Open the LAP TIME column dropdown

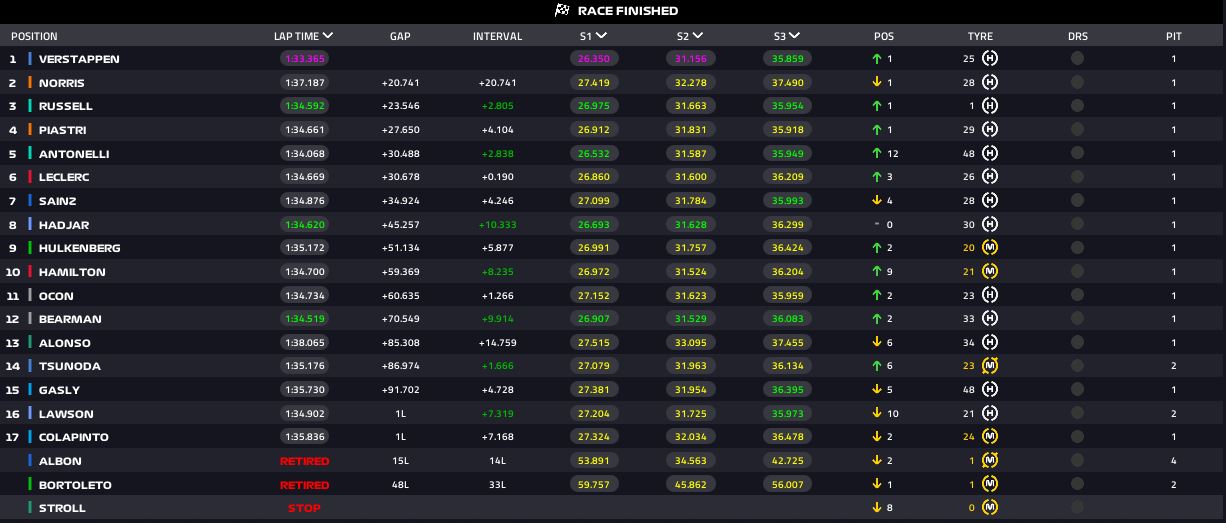(x=328, y=36)
